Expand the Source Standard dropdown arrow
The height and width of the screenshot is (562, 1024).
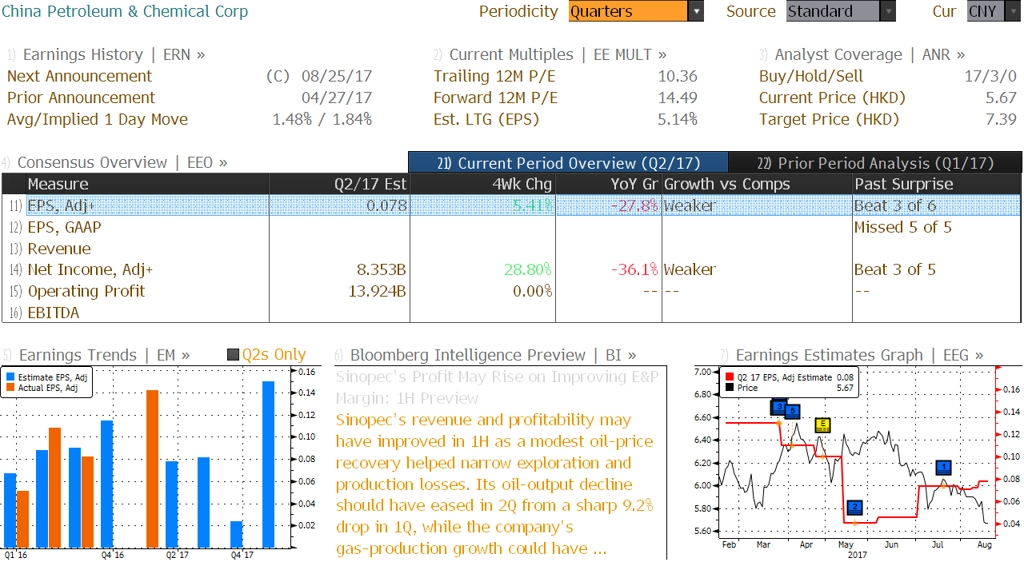pos(888,11)
